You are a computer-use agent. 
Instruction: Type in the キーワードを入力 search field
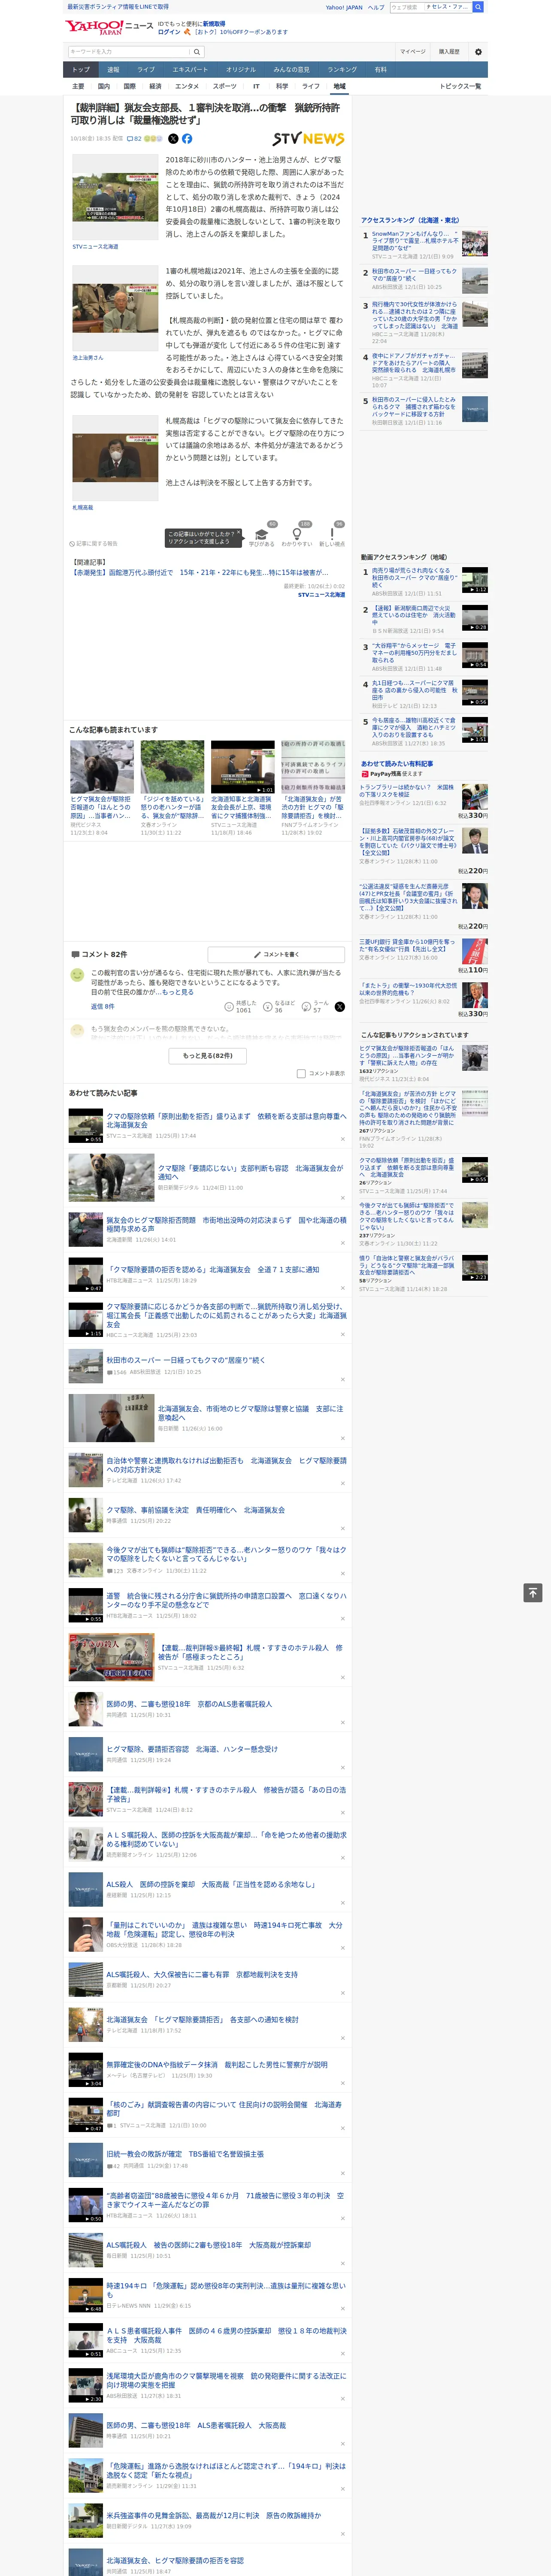[x=129, y=52]
